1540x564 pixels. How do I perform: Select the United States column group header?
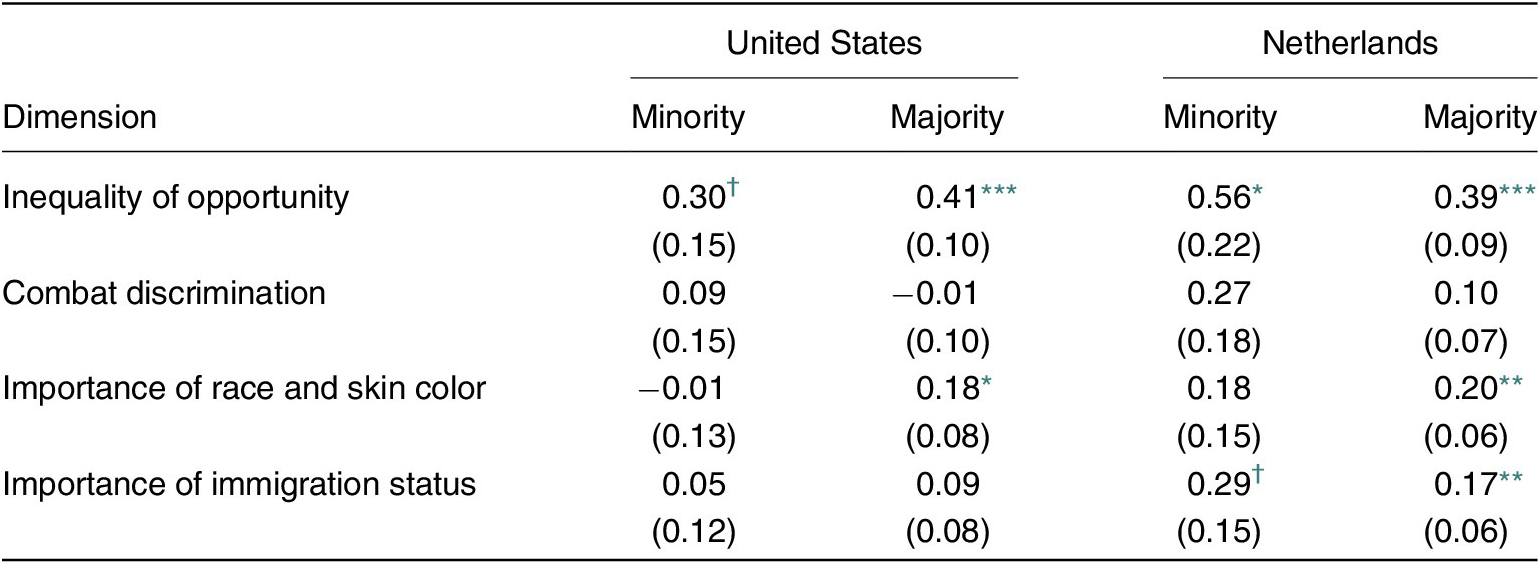click(824, 42)
